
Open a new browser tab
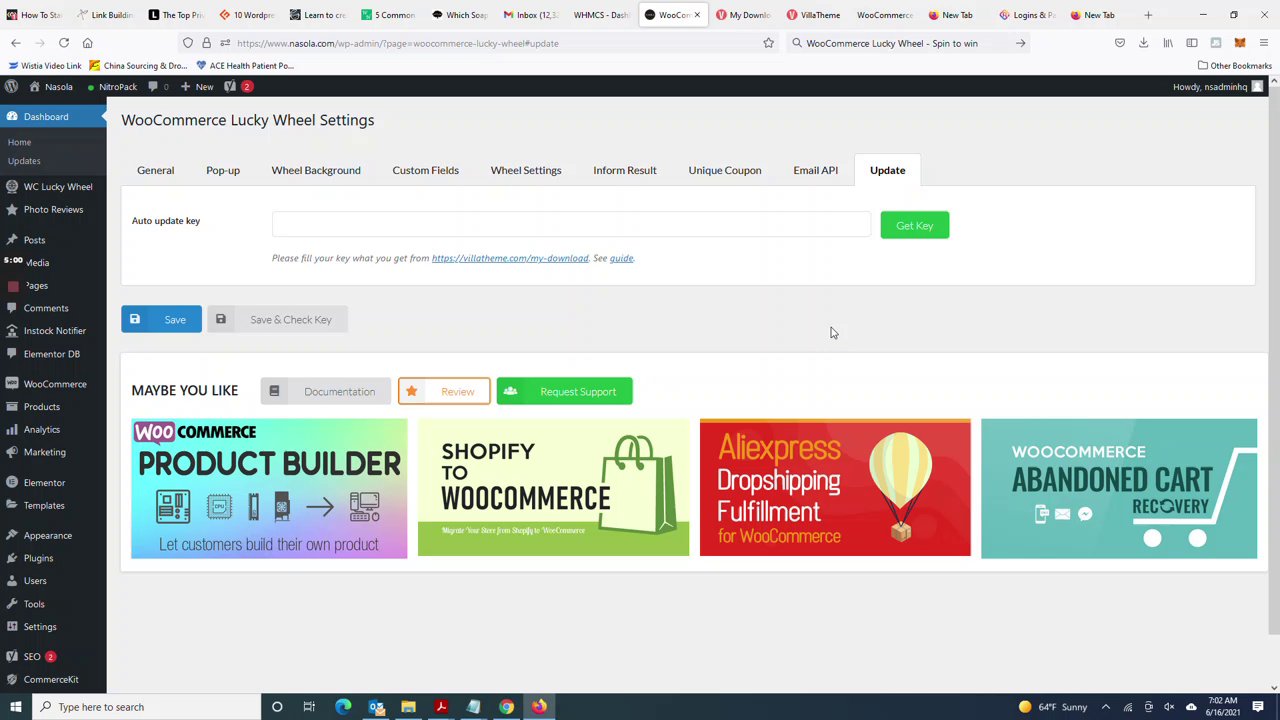(x=1148, y=15)
